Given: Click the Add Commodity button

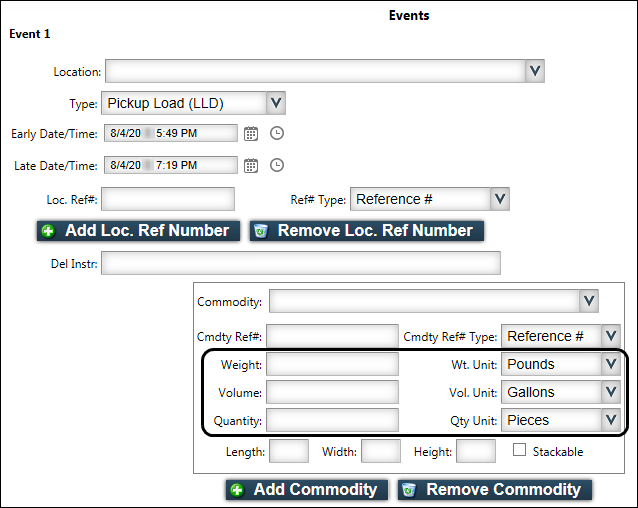Looking at the screenshot, I should point(306,490).
